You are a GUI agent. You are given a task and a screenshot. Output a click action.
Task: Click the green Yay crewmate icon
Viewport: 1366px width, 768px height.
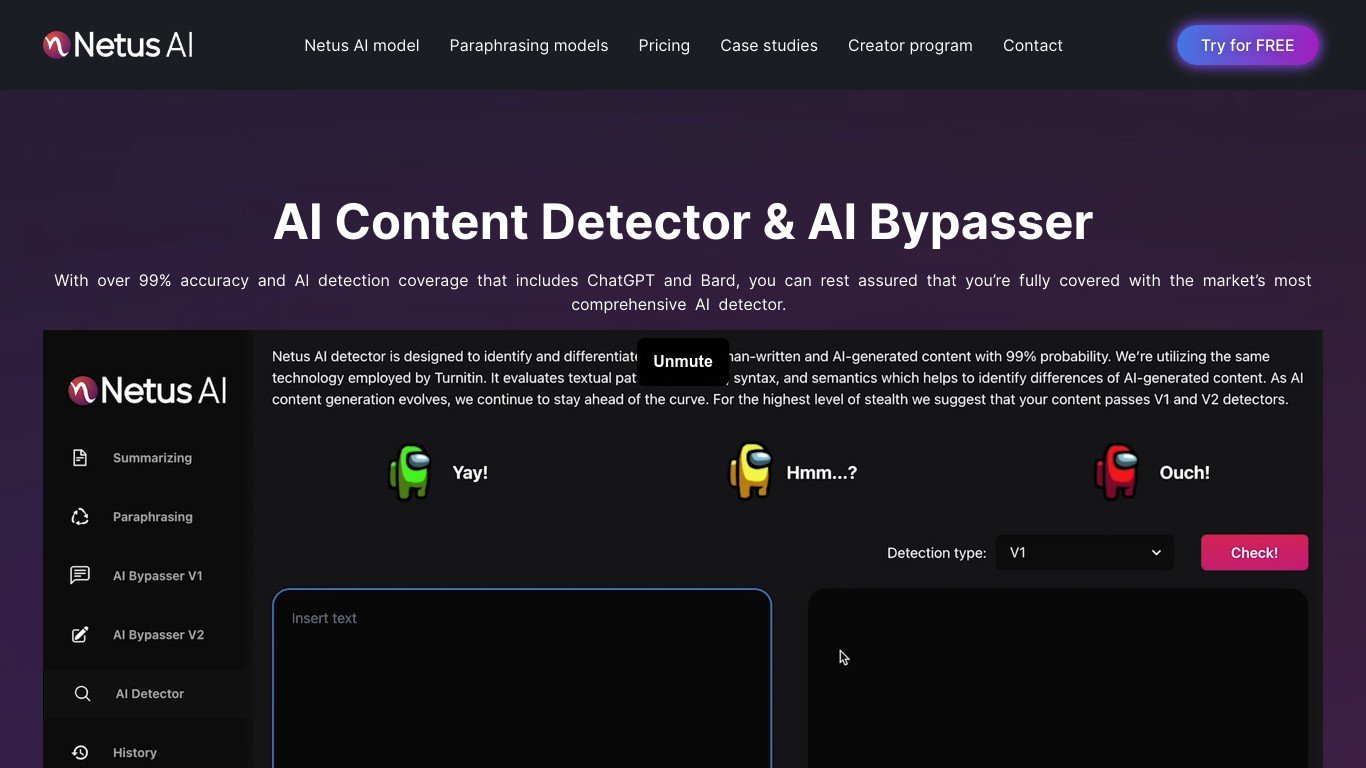(x=410, y=472)
